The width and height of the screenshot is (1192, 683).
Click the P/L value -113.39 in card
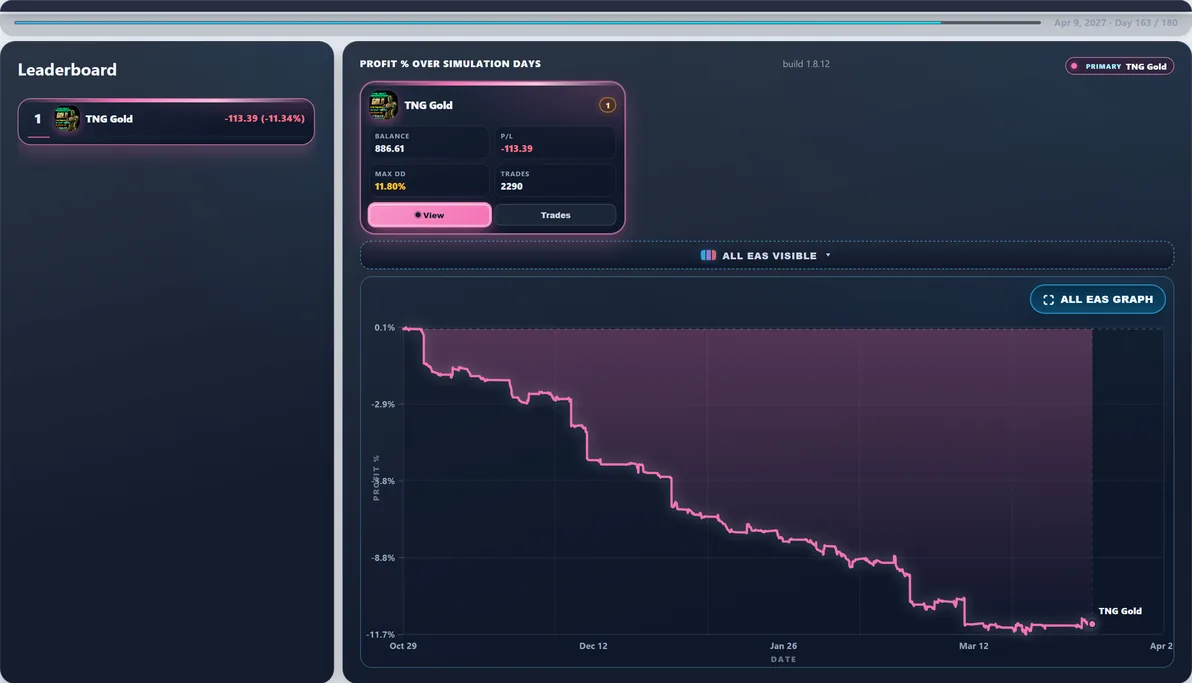coord(516,148)
